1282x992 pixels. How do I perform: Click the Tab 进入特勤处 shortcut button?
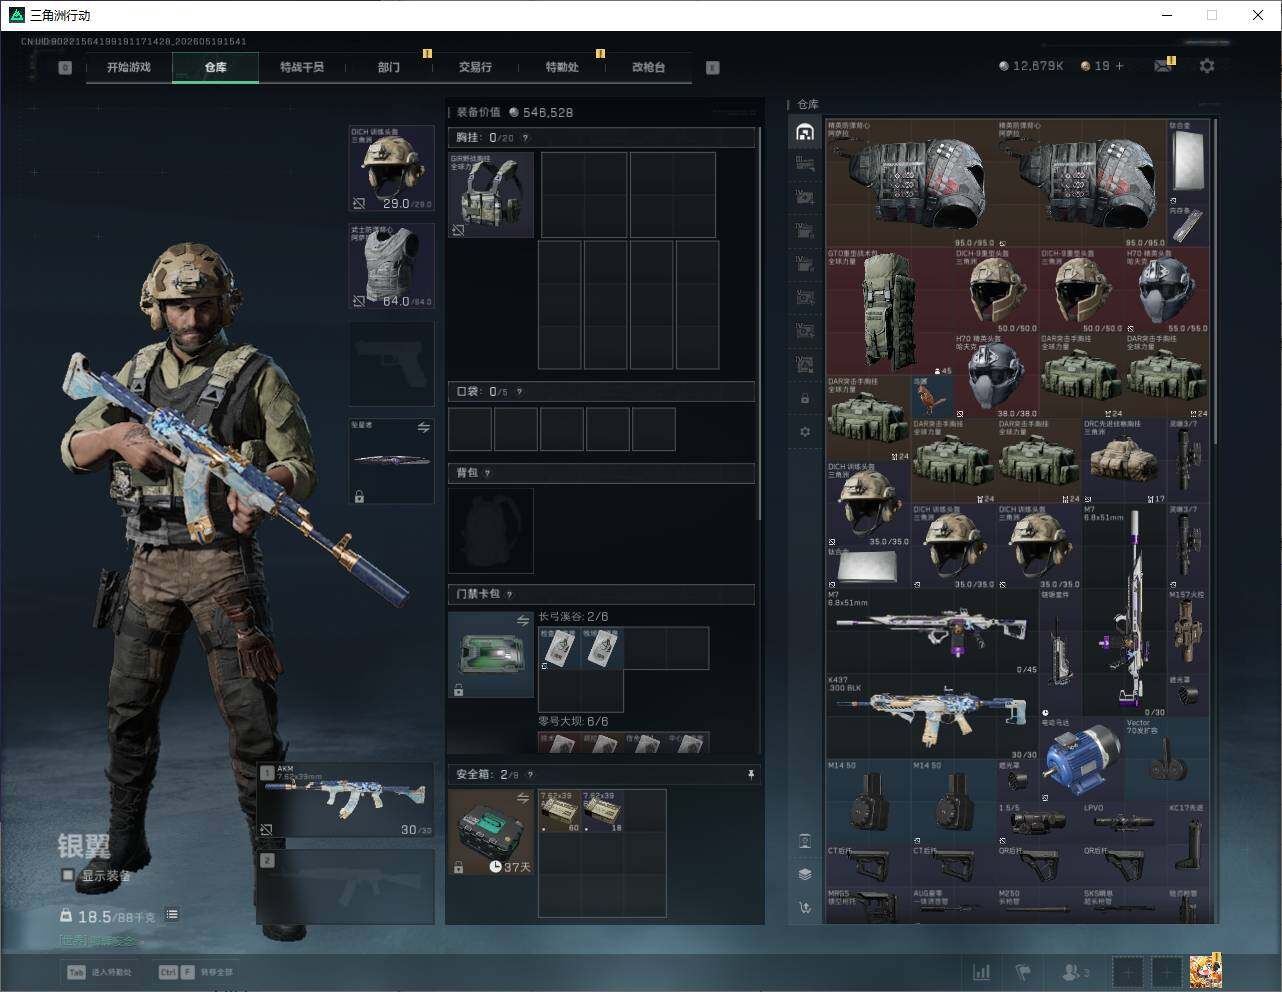coord(99,972)
